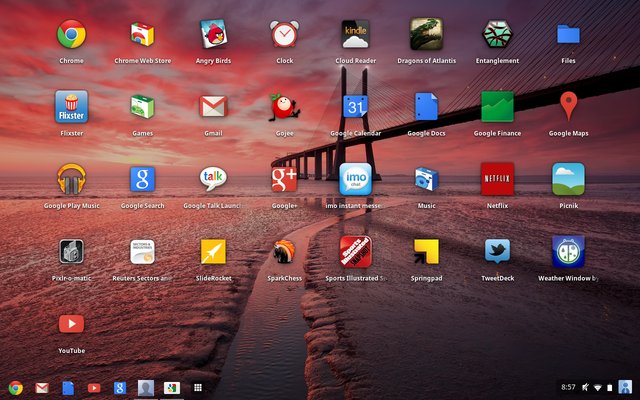
Task: Start the Entanglement game
Action: 498,34
